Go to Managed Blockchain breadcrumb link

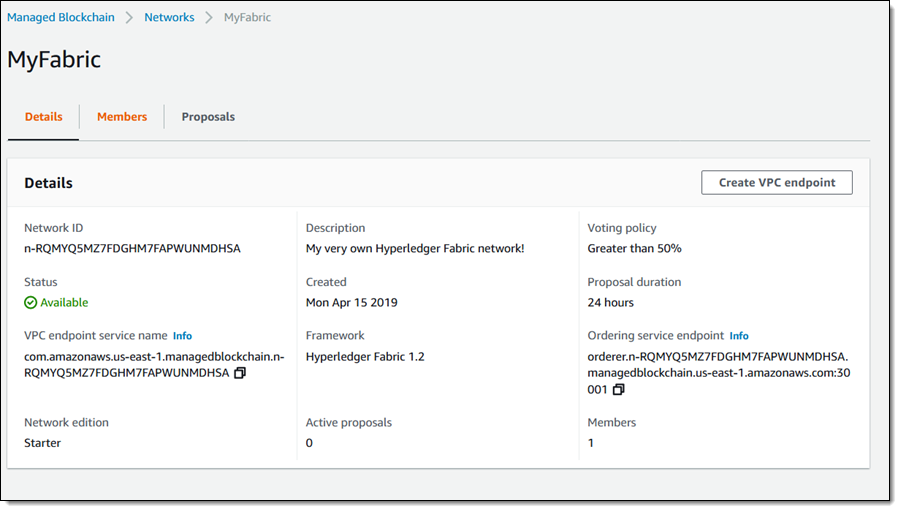(x=61, y=18)
